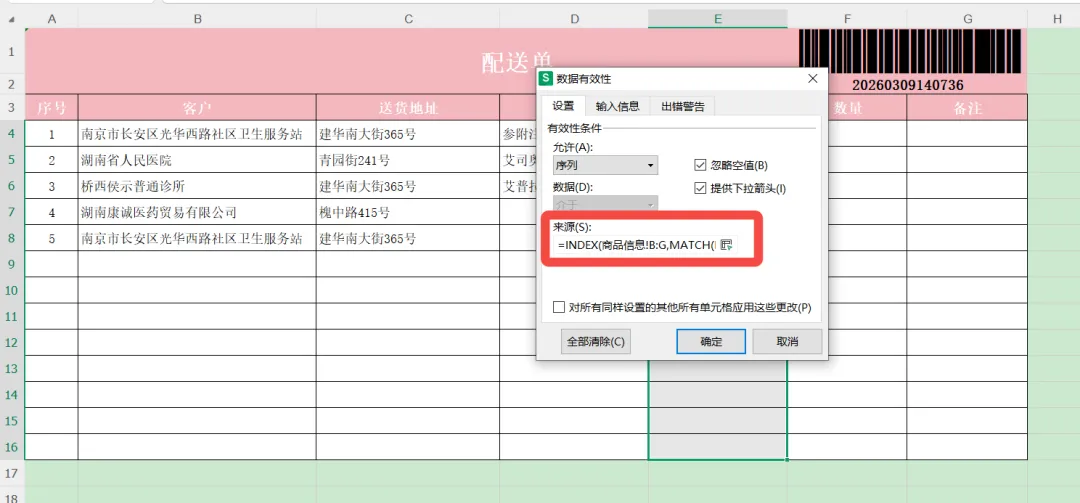Click cell 青园街241号
This screenshot has width=1080, height=503.
408,161
